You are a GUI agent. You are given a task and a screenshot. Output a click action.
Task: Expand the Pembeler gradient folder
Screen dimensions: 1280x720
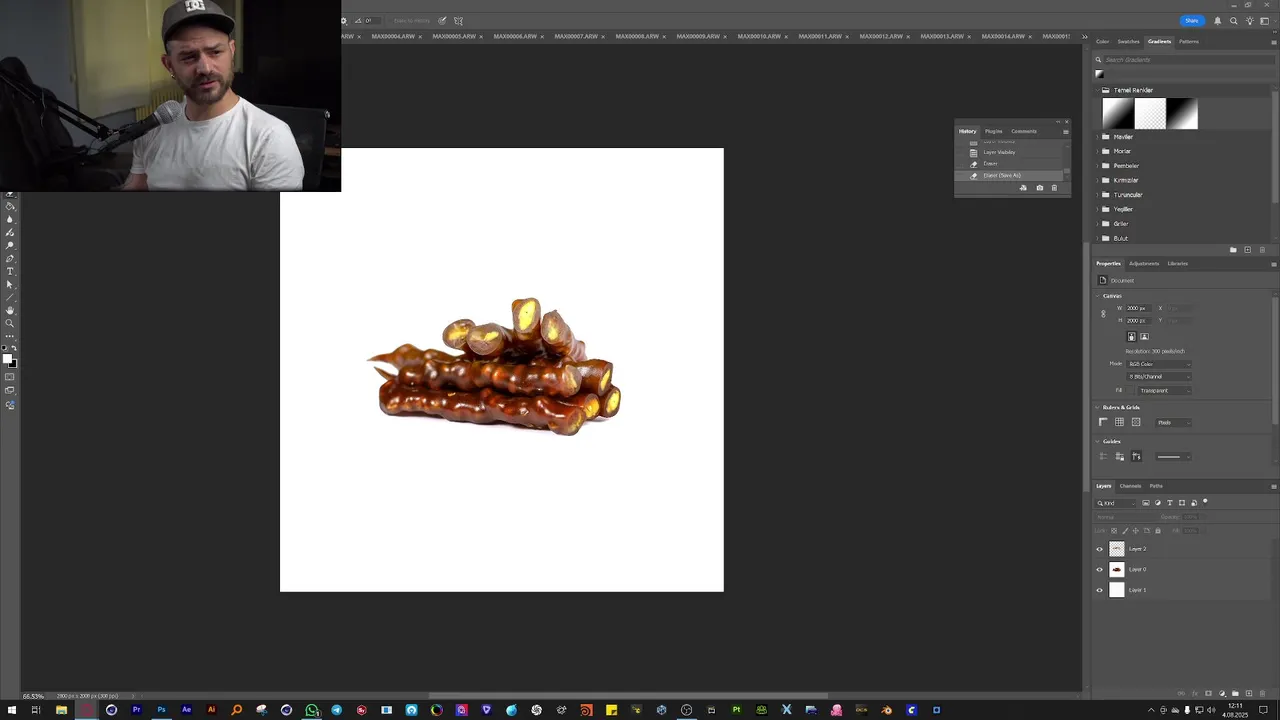coord(1097,166)
